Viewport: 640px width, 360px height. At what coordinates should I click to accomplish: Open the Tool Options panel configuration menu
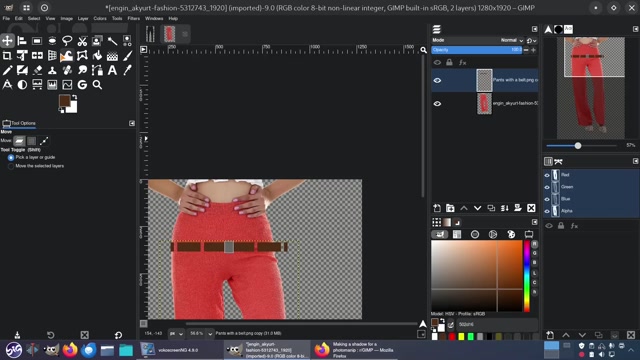132,123
